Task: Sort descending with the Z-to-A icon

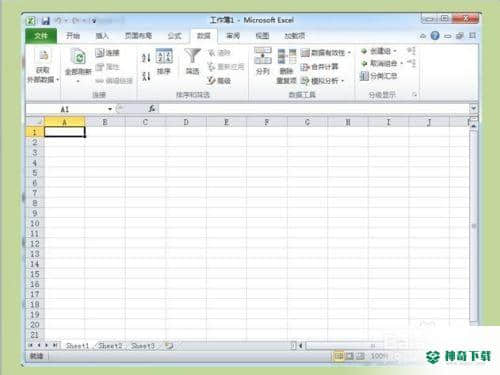Action: (146, 76)
